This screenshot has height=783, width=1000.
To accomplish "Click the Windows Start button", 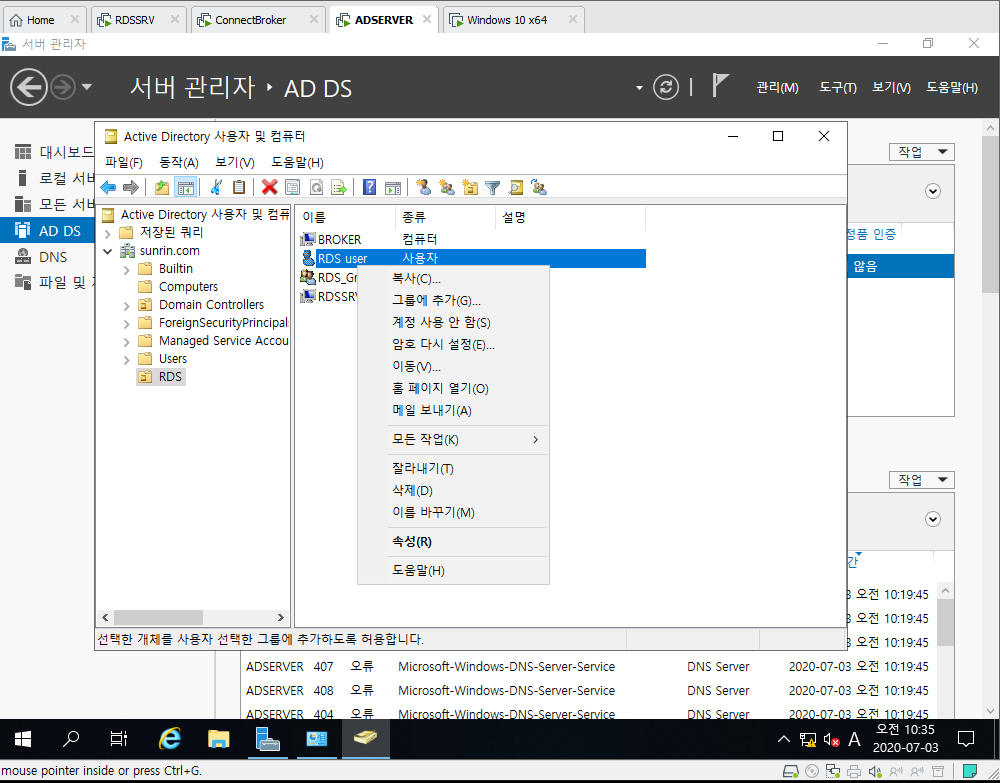I will pyautogui.click(x=23, y=738).
